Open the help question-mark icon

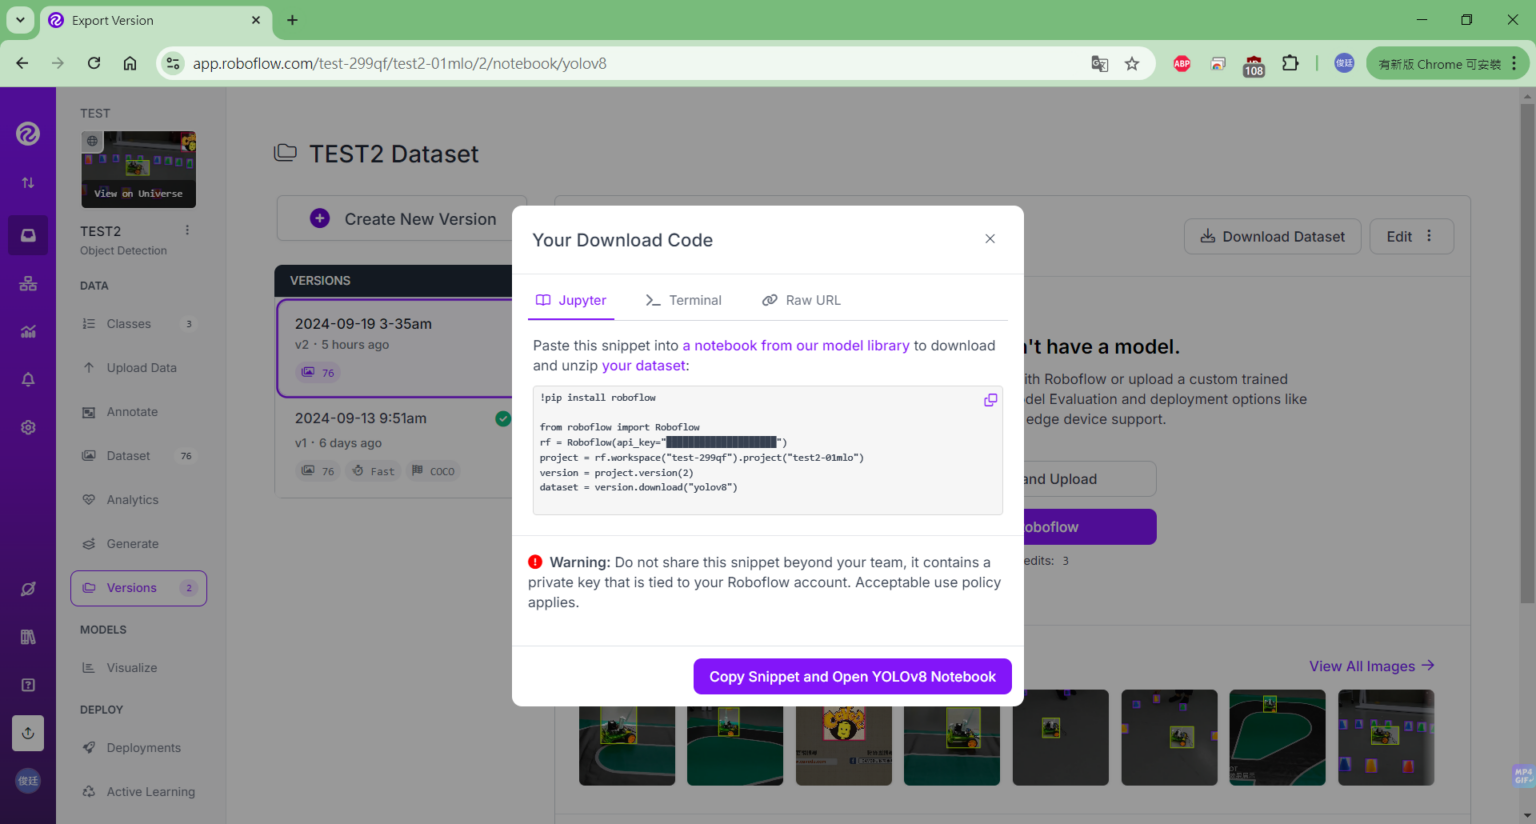coord(28,685)
